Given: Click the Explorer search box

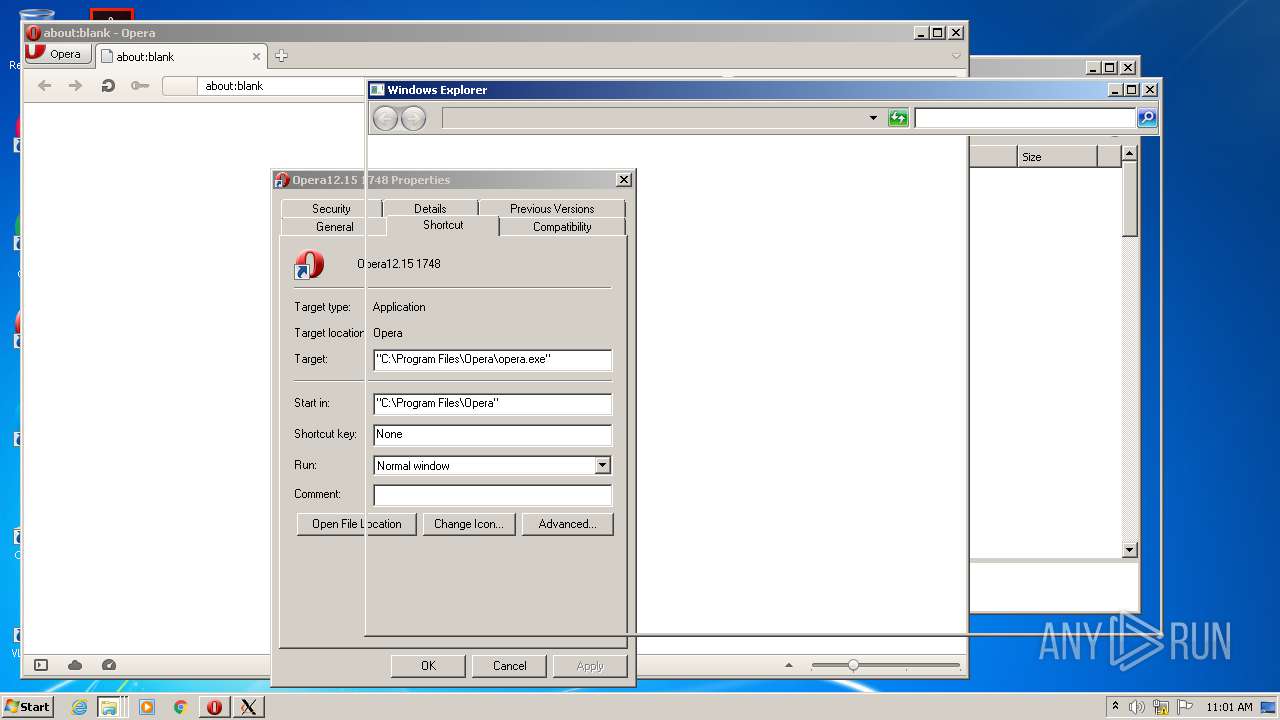Looking at the screenshot, I should [1025, 118].
